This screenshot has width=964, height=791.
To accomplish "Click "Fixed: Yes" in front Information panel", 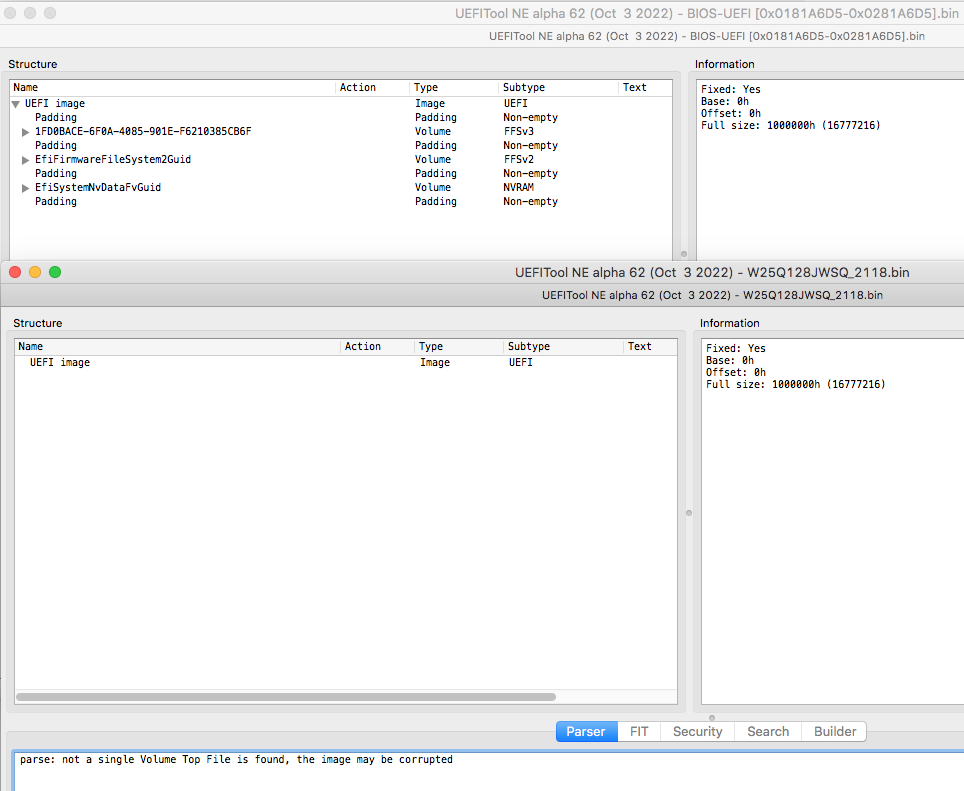I will click(x=736, y=348).
